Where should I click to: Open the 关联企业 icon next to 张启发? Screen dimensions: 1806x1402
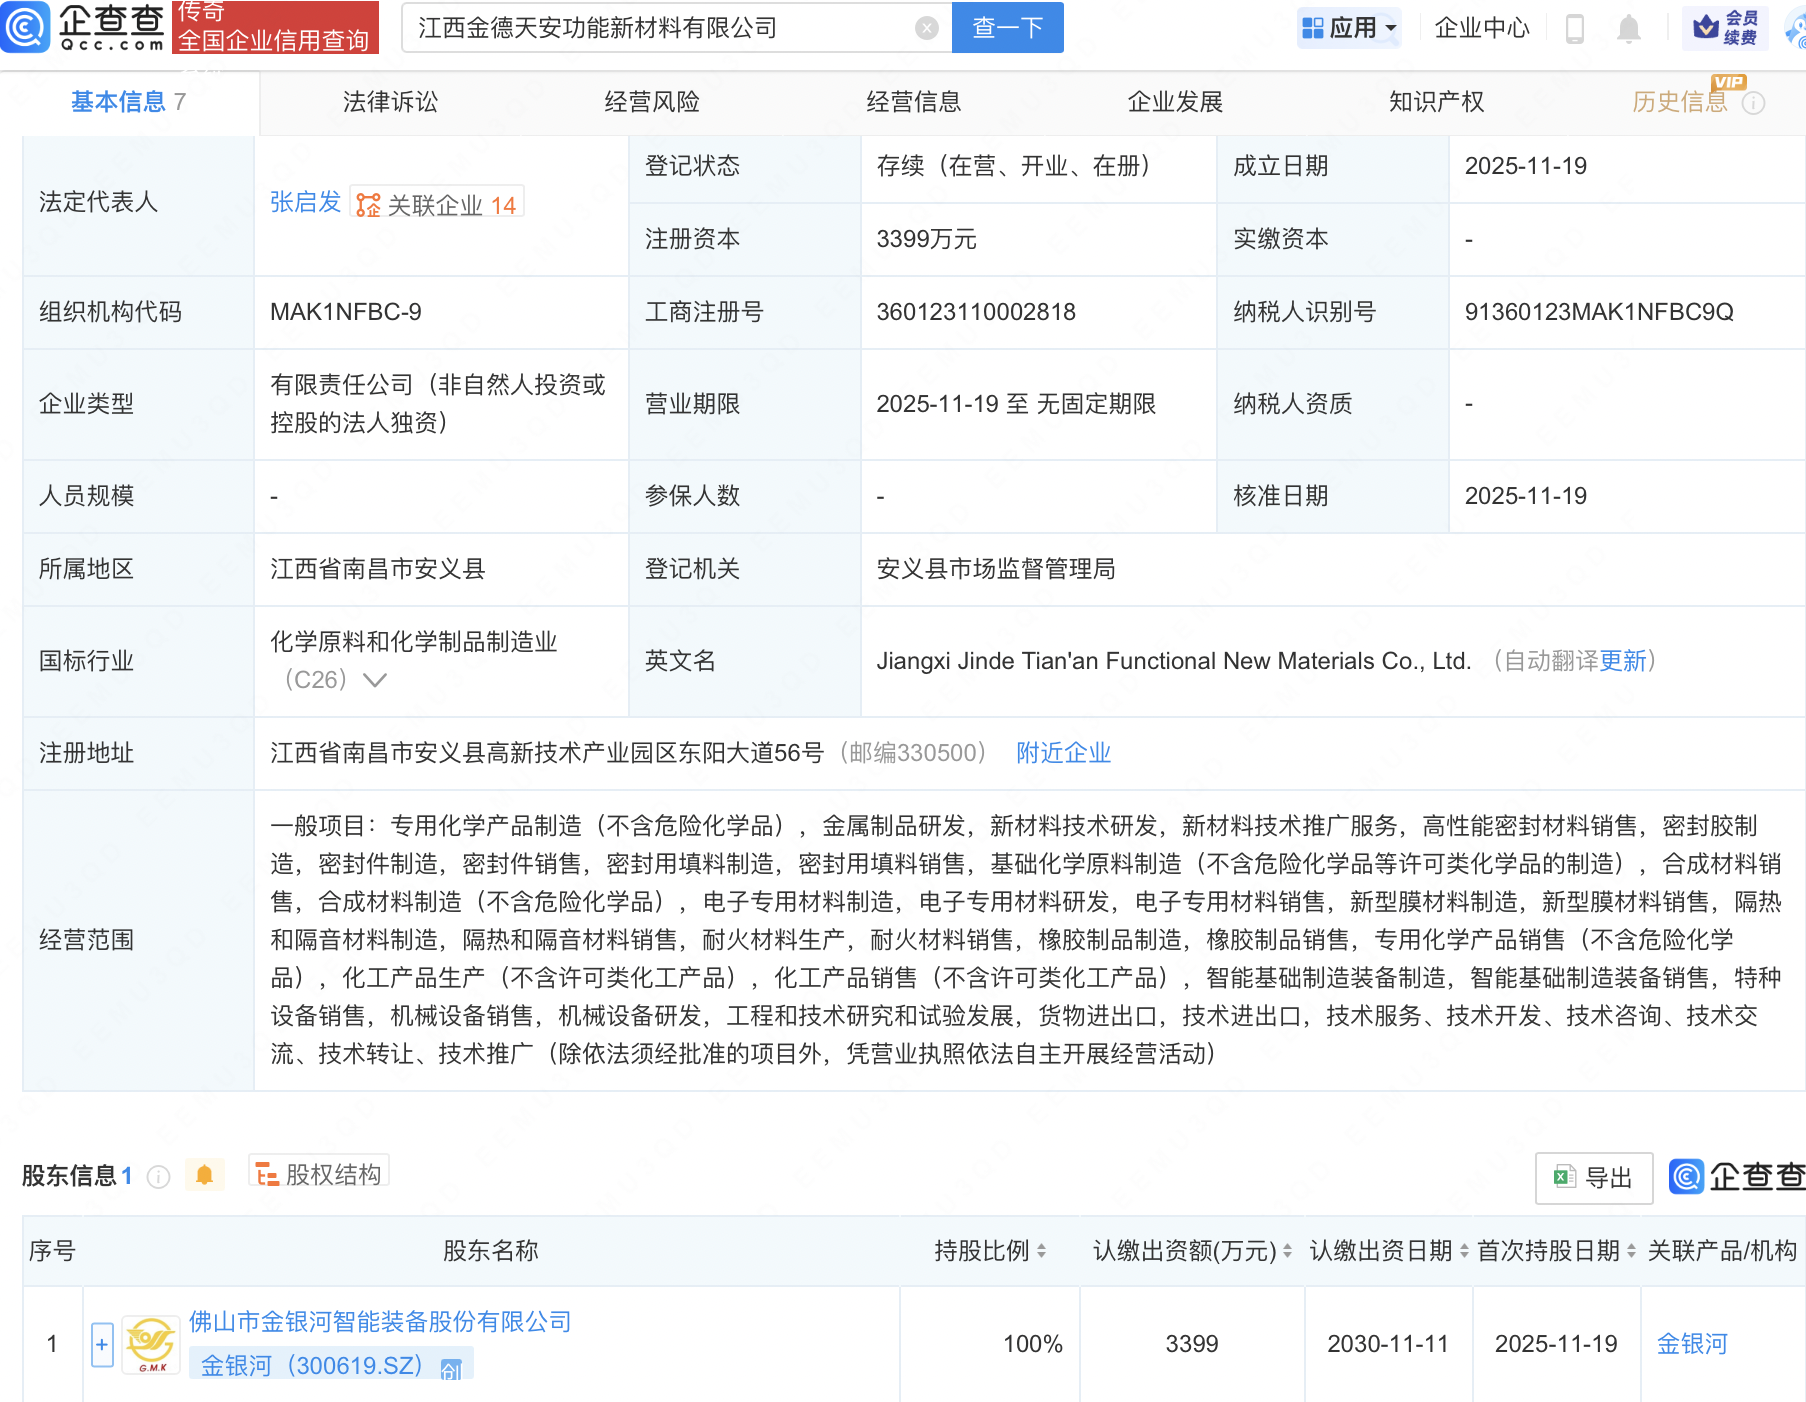369,203
